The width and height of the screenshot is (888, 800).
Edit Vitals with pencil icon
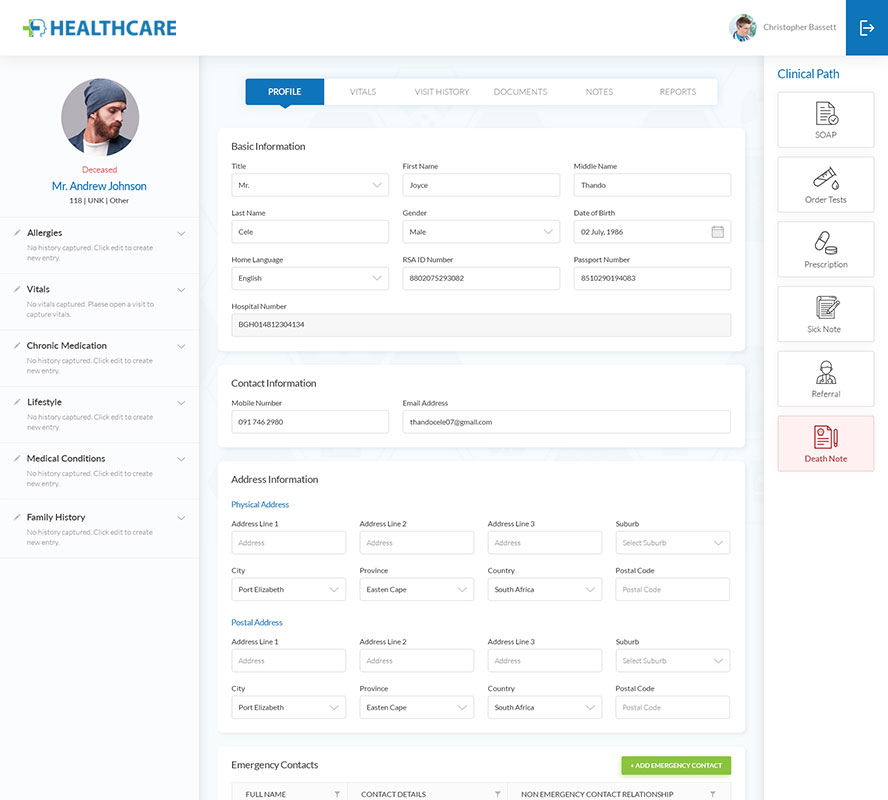coord(17,289)
